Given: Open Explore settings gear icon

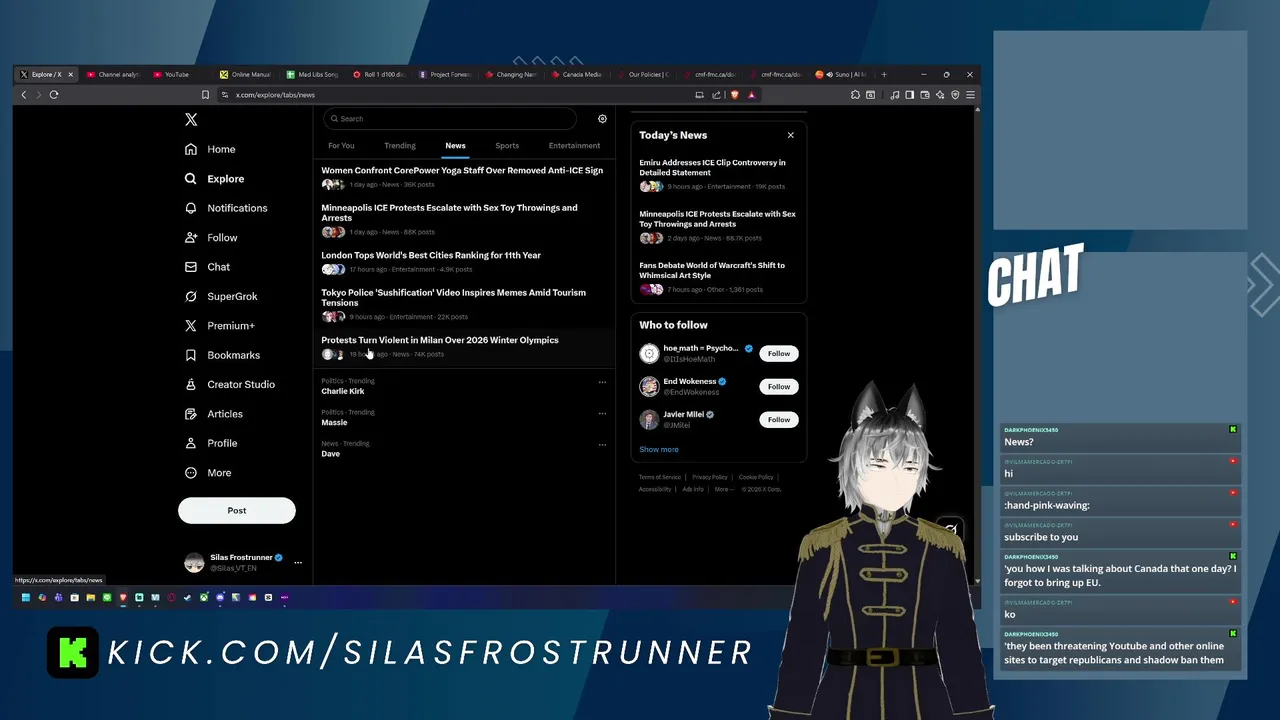Looking at the screenshot, I should 602,119.
